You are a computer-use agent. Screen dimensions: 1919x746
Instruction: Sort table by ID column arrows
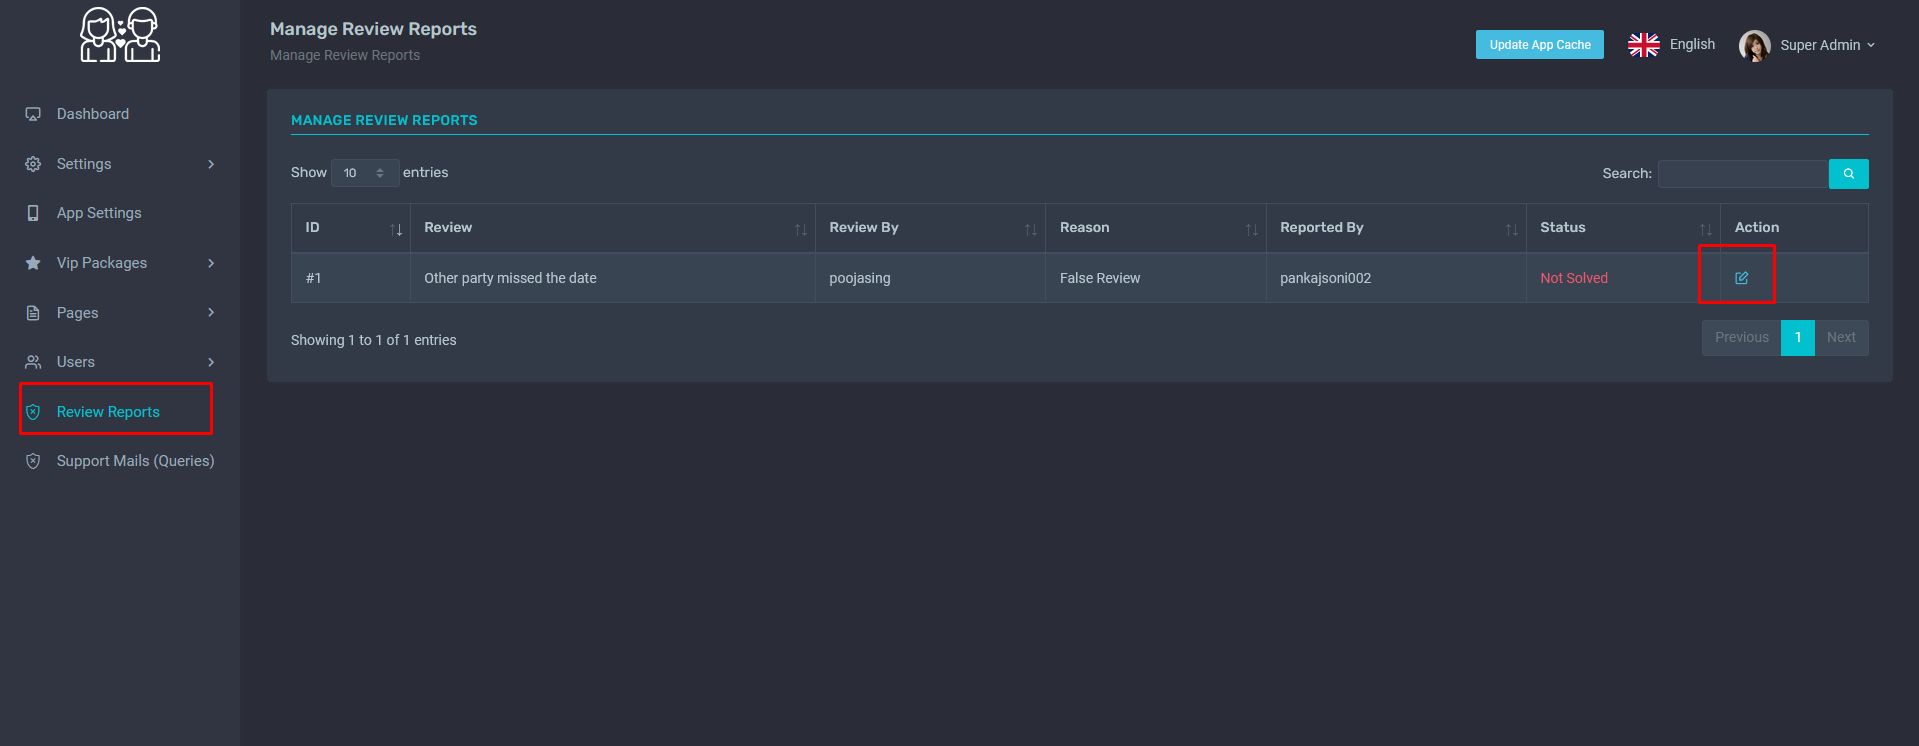coord(396,229)
